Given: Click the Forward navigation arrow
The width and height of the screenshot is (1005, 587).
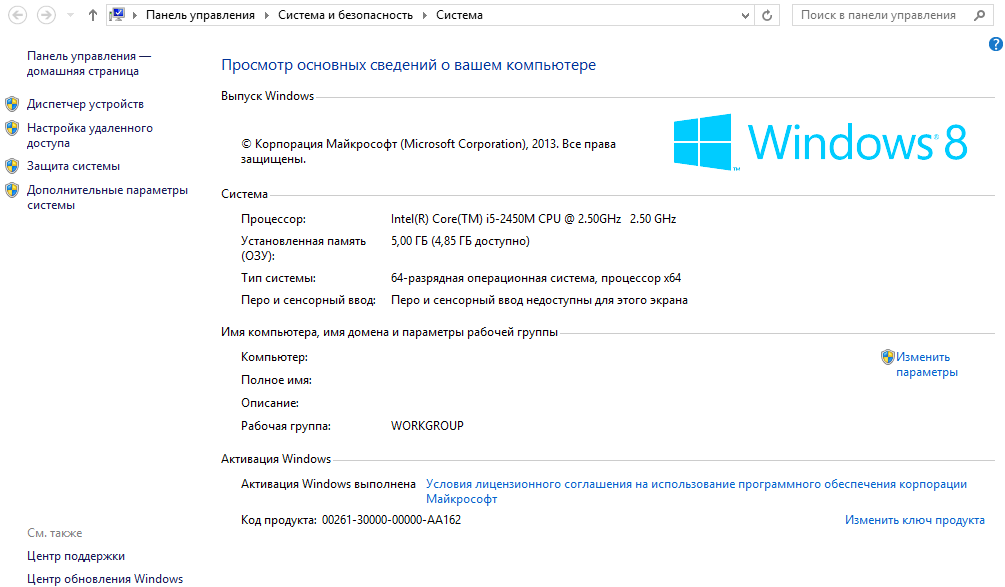Looking at the screenshot, I should click(x=46, y=15).
